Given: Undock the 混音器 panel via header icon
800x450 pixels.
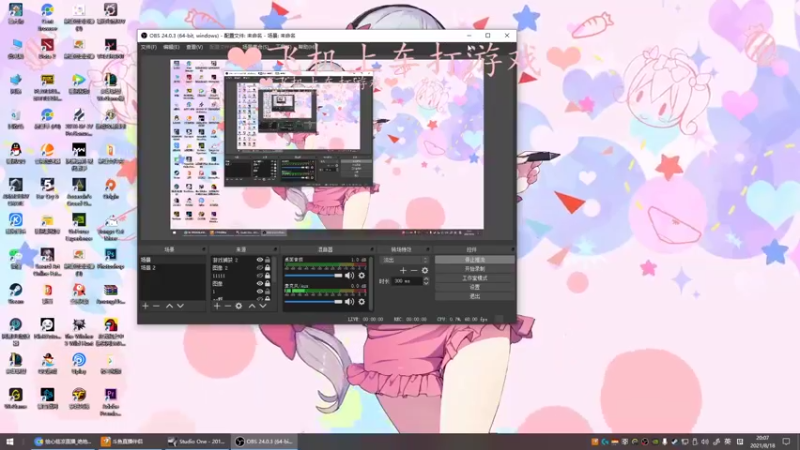Looking at the screenshot, I should (372, 249).
